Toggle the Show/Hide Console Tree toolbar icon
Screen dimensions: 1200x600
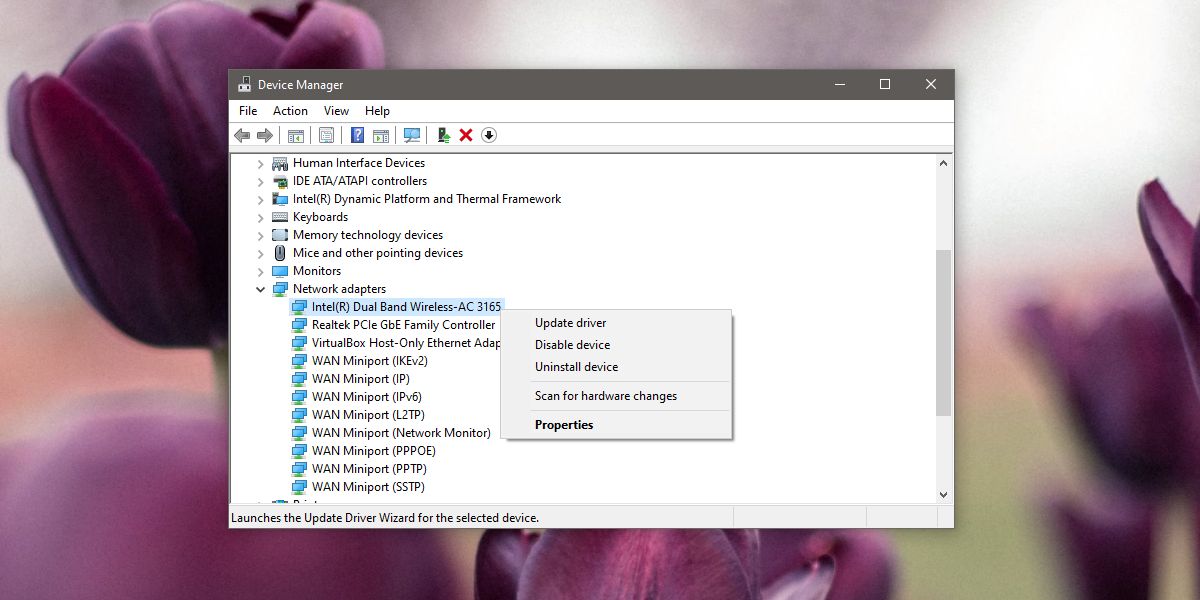(296, 135)
